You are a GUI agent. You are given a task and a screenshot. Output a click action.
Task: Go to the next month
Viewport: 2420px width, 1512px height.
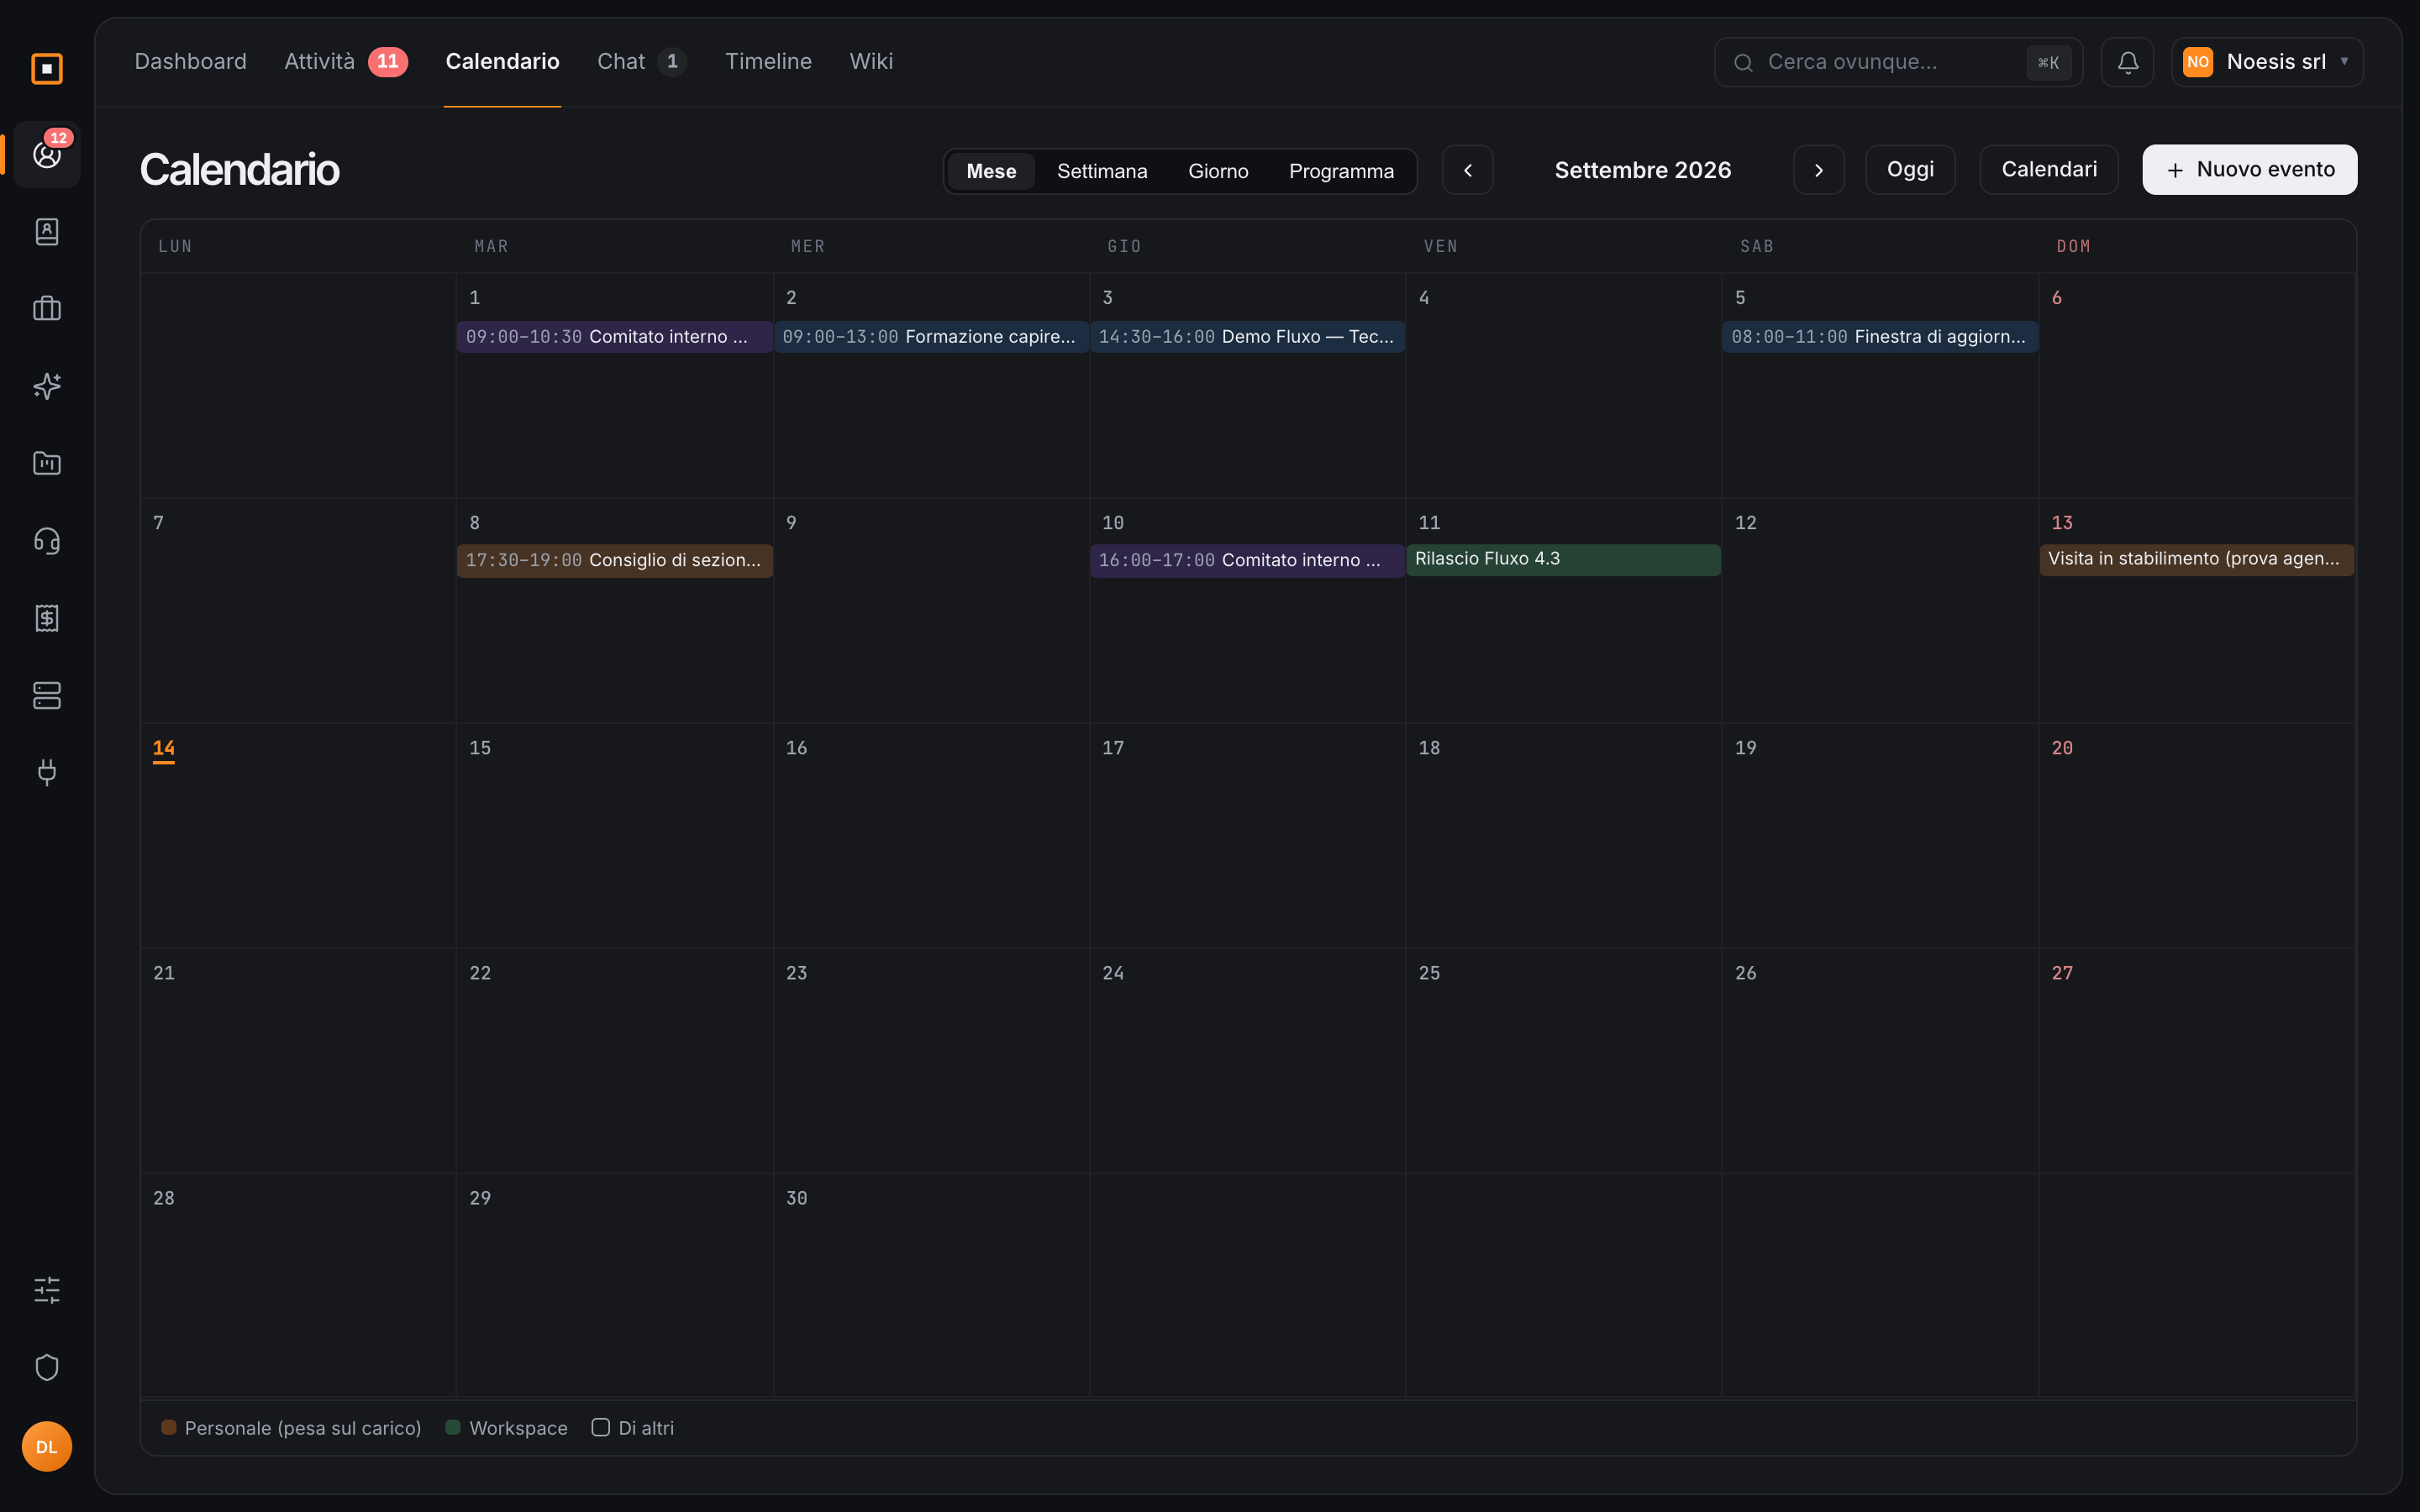pos(1819,170)
